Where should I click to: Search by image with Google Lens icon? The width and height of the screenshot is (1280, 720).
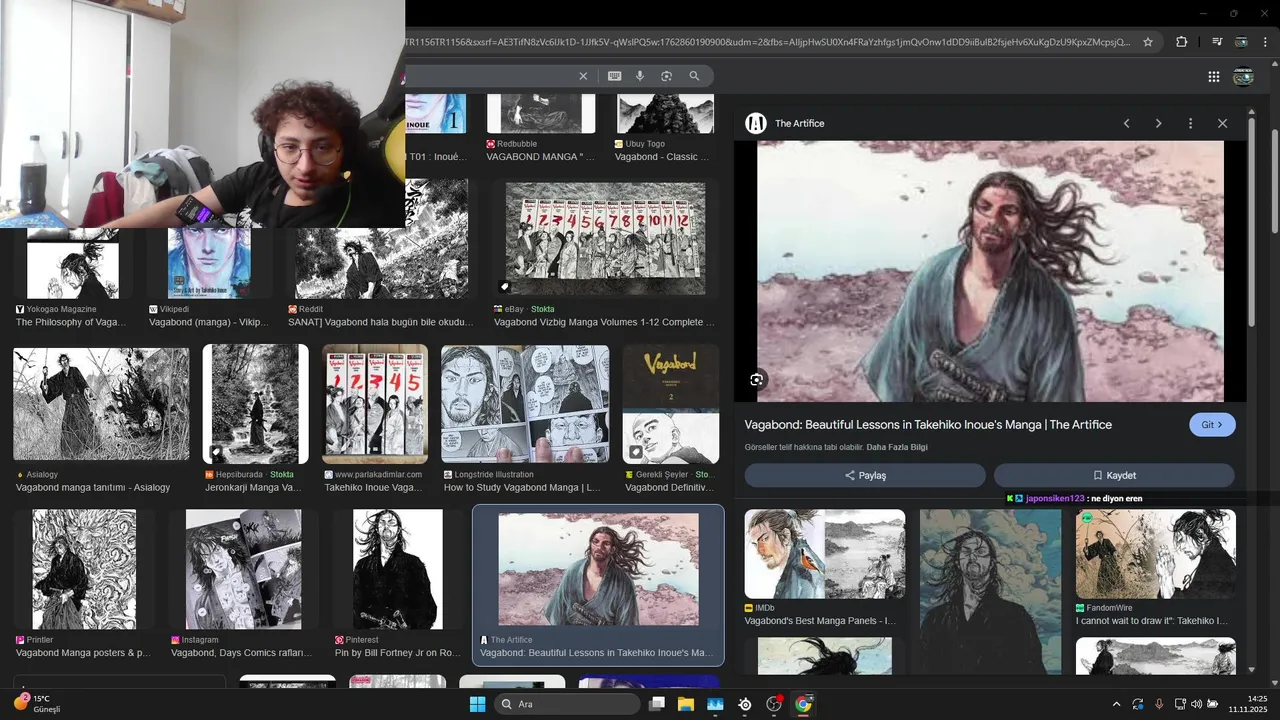[x=666, y=76]
